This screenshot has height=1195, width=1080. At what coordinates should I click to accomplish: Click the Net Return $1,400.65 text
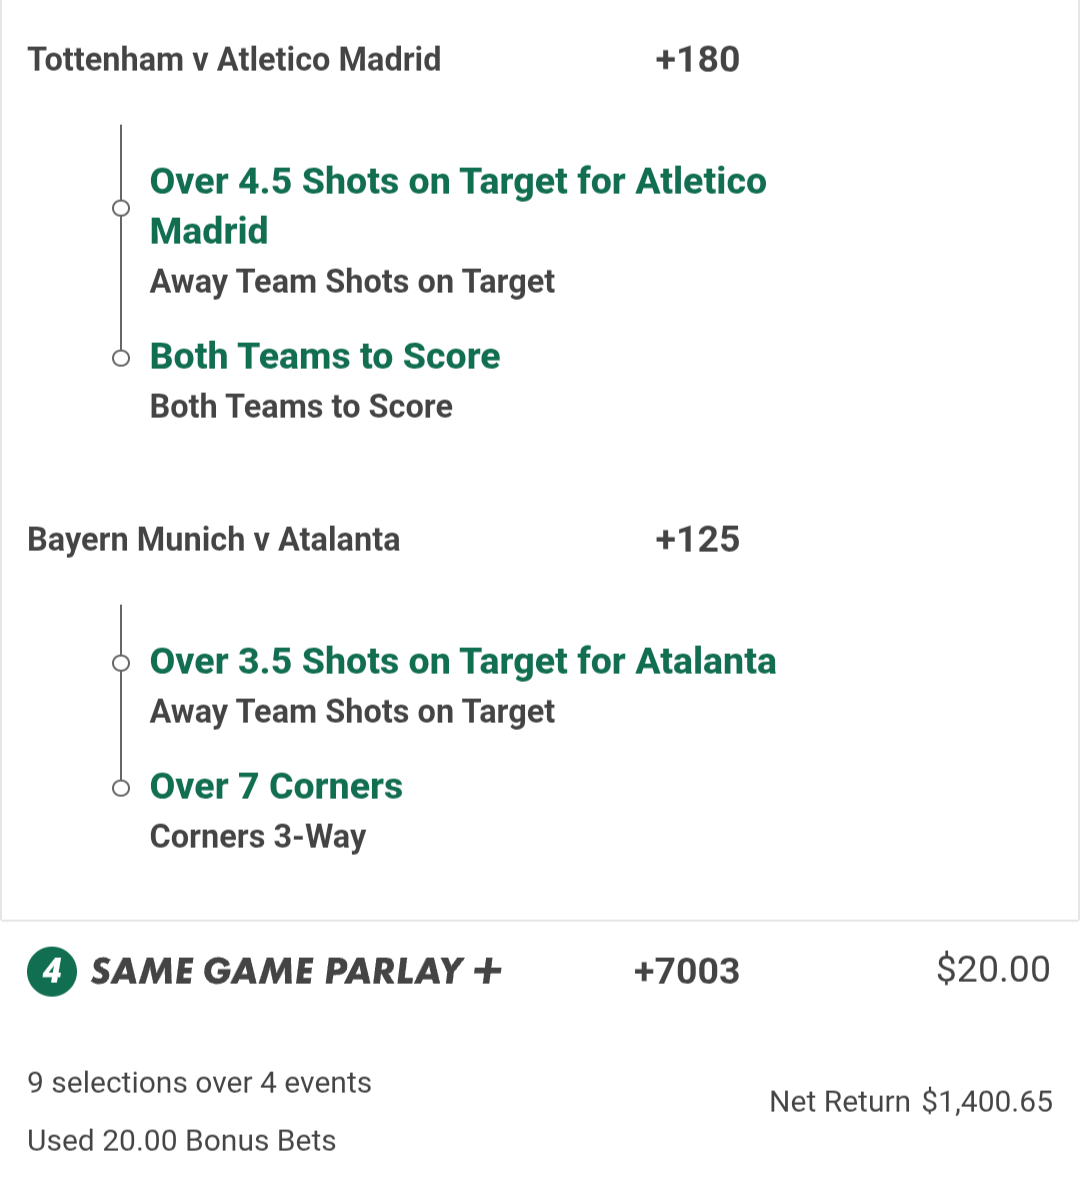tap(910, 1102)
